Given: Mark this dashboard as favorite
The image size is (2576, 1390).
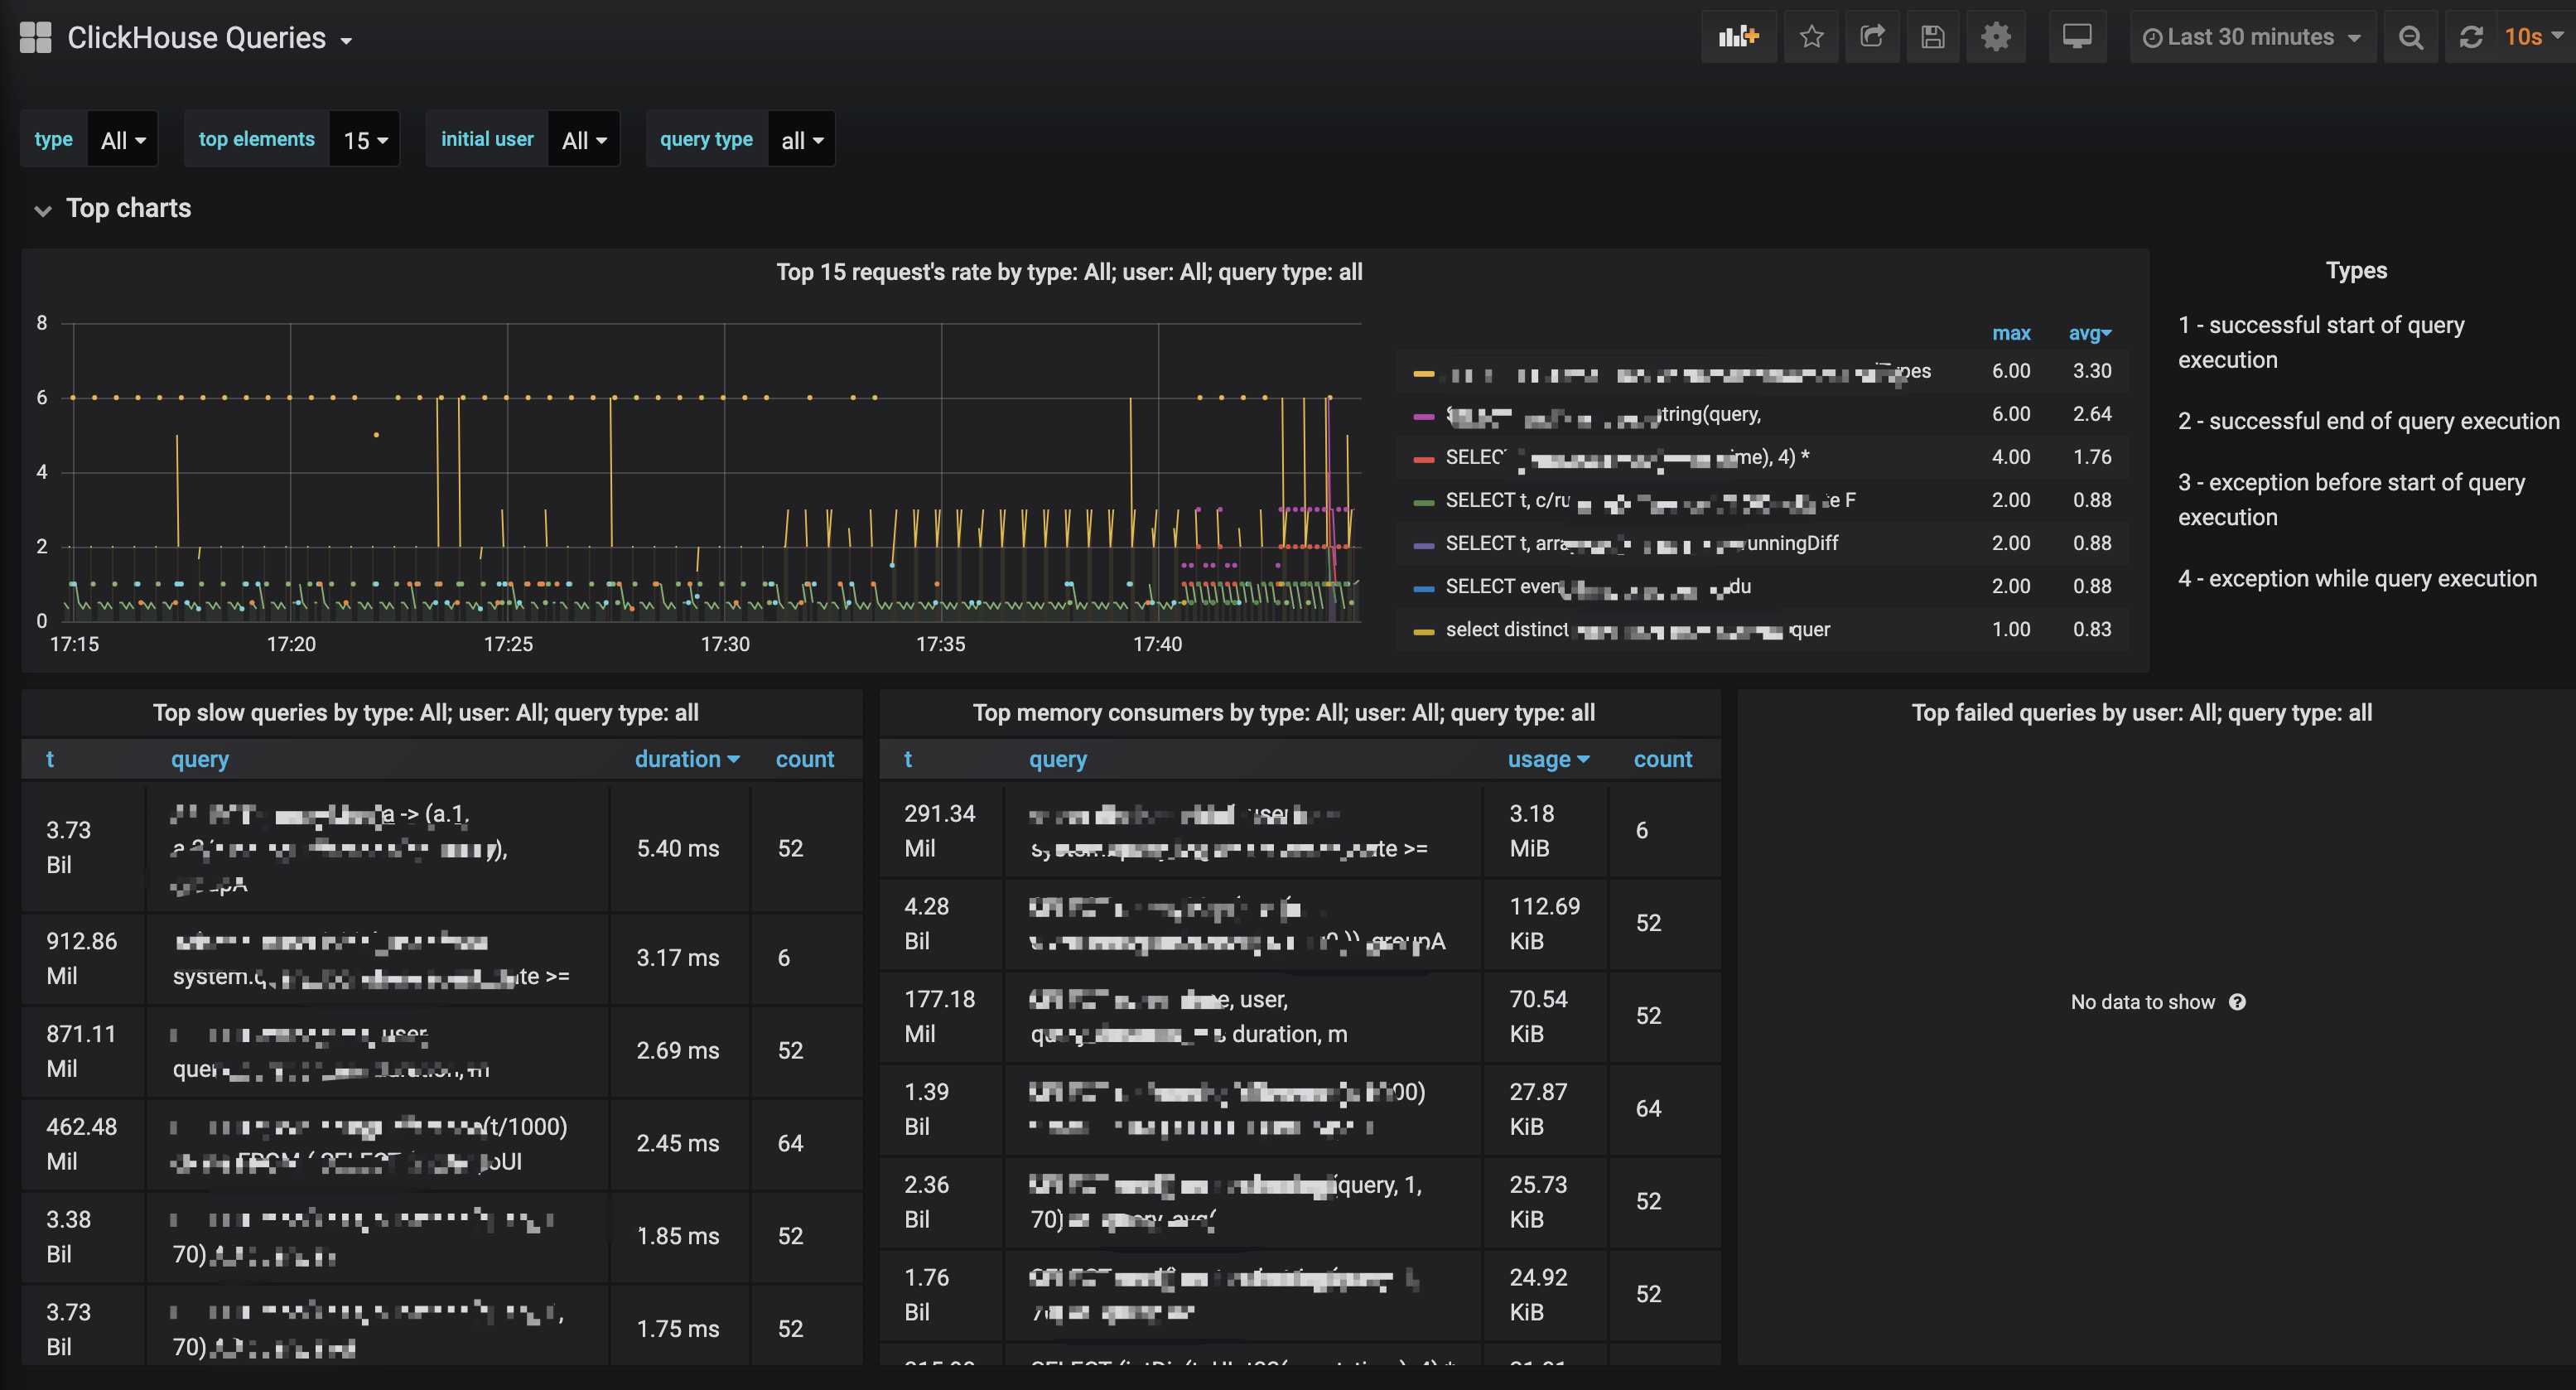Looking at the screenshot, I should point(1811,37).
